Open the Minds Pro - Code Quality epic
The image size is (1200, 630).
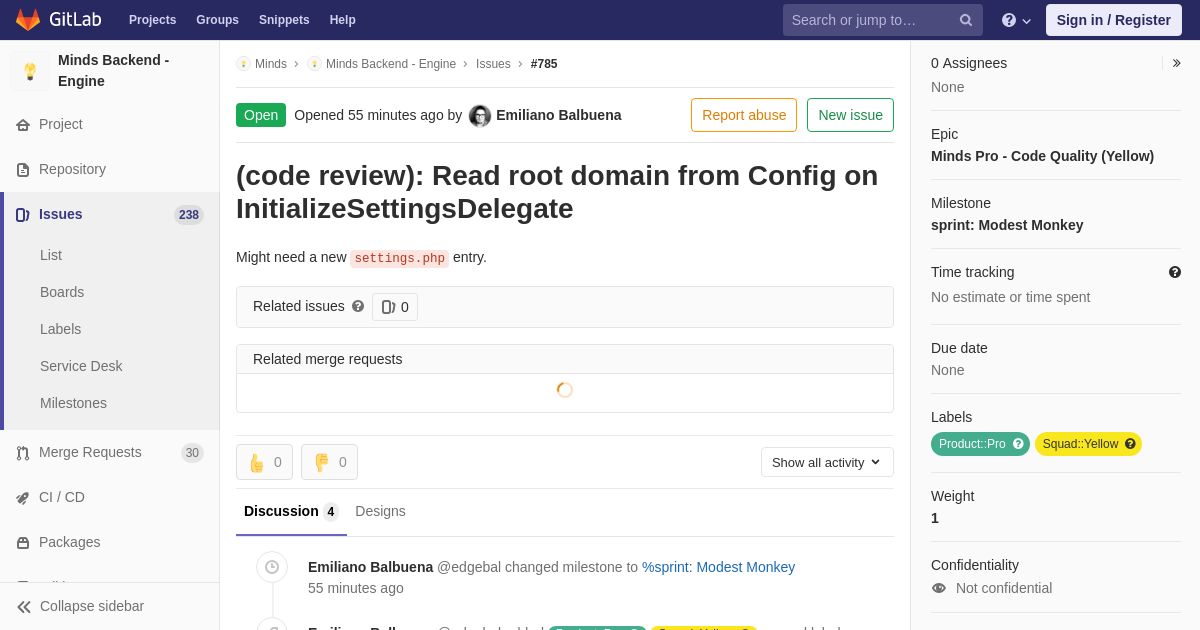point(1042,156)
